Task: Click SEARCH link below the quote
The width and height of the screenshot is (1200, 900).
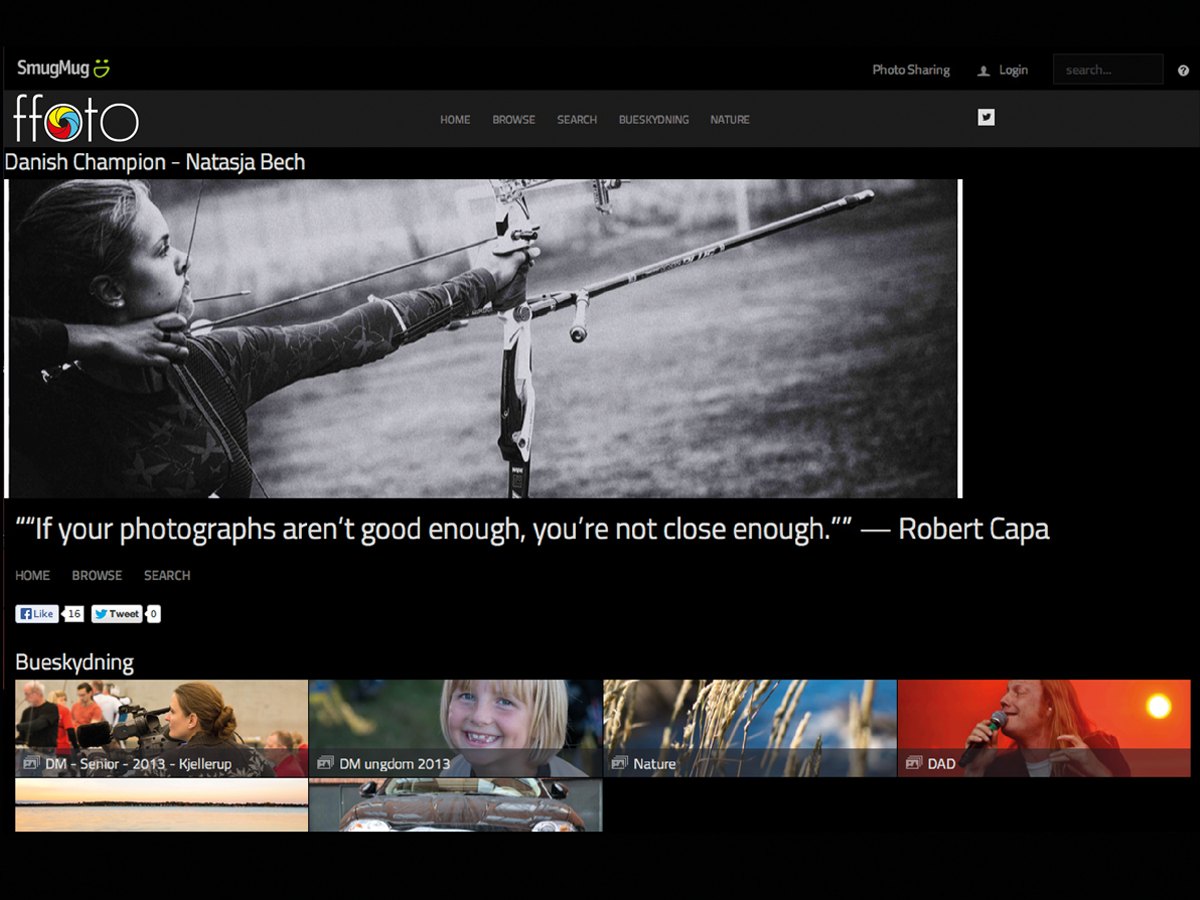Action: point(167,575)
